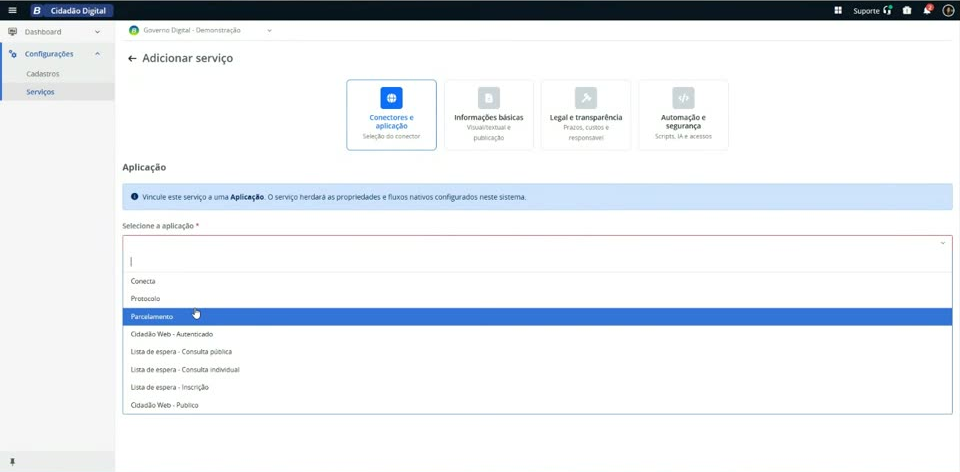Click the Selecione a aplicação label
Screen dimensions: 960x472
click(x=160, y=226)
